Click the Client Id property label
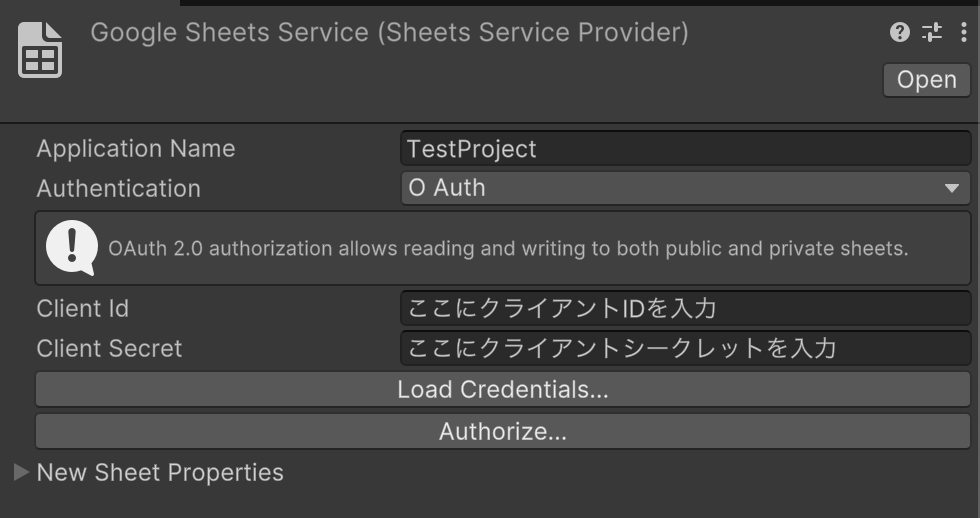 82,308
